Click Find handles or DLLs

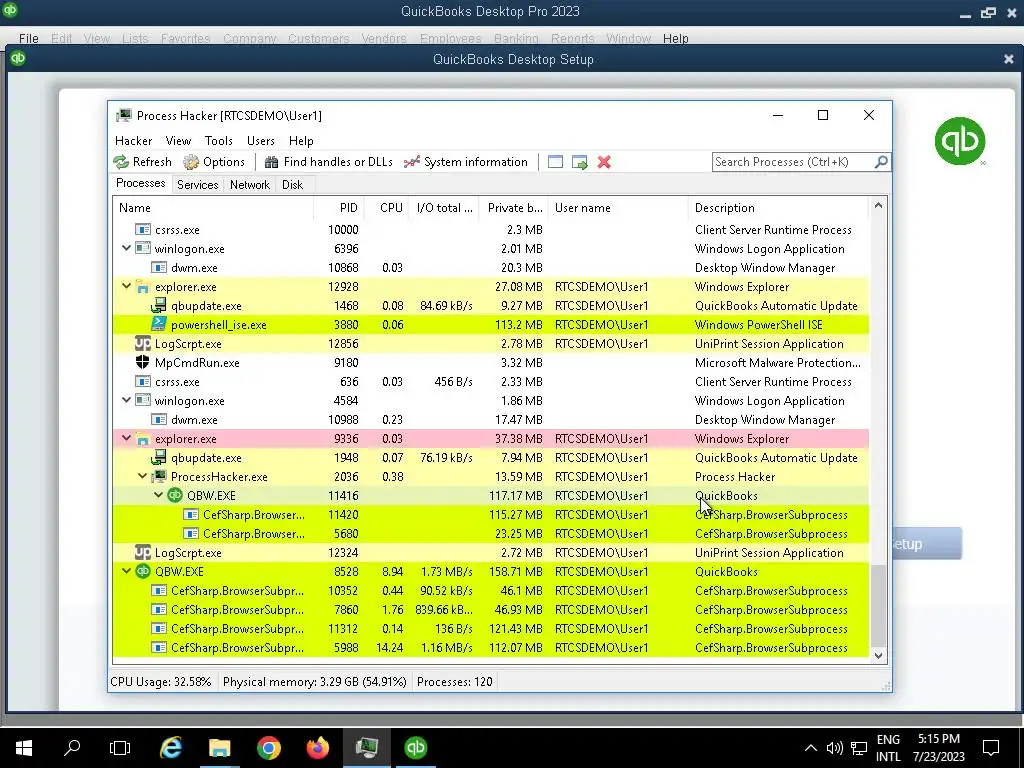pyautogui.click(x=328, y=162)
